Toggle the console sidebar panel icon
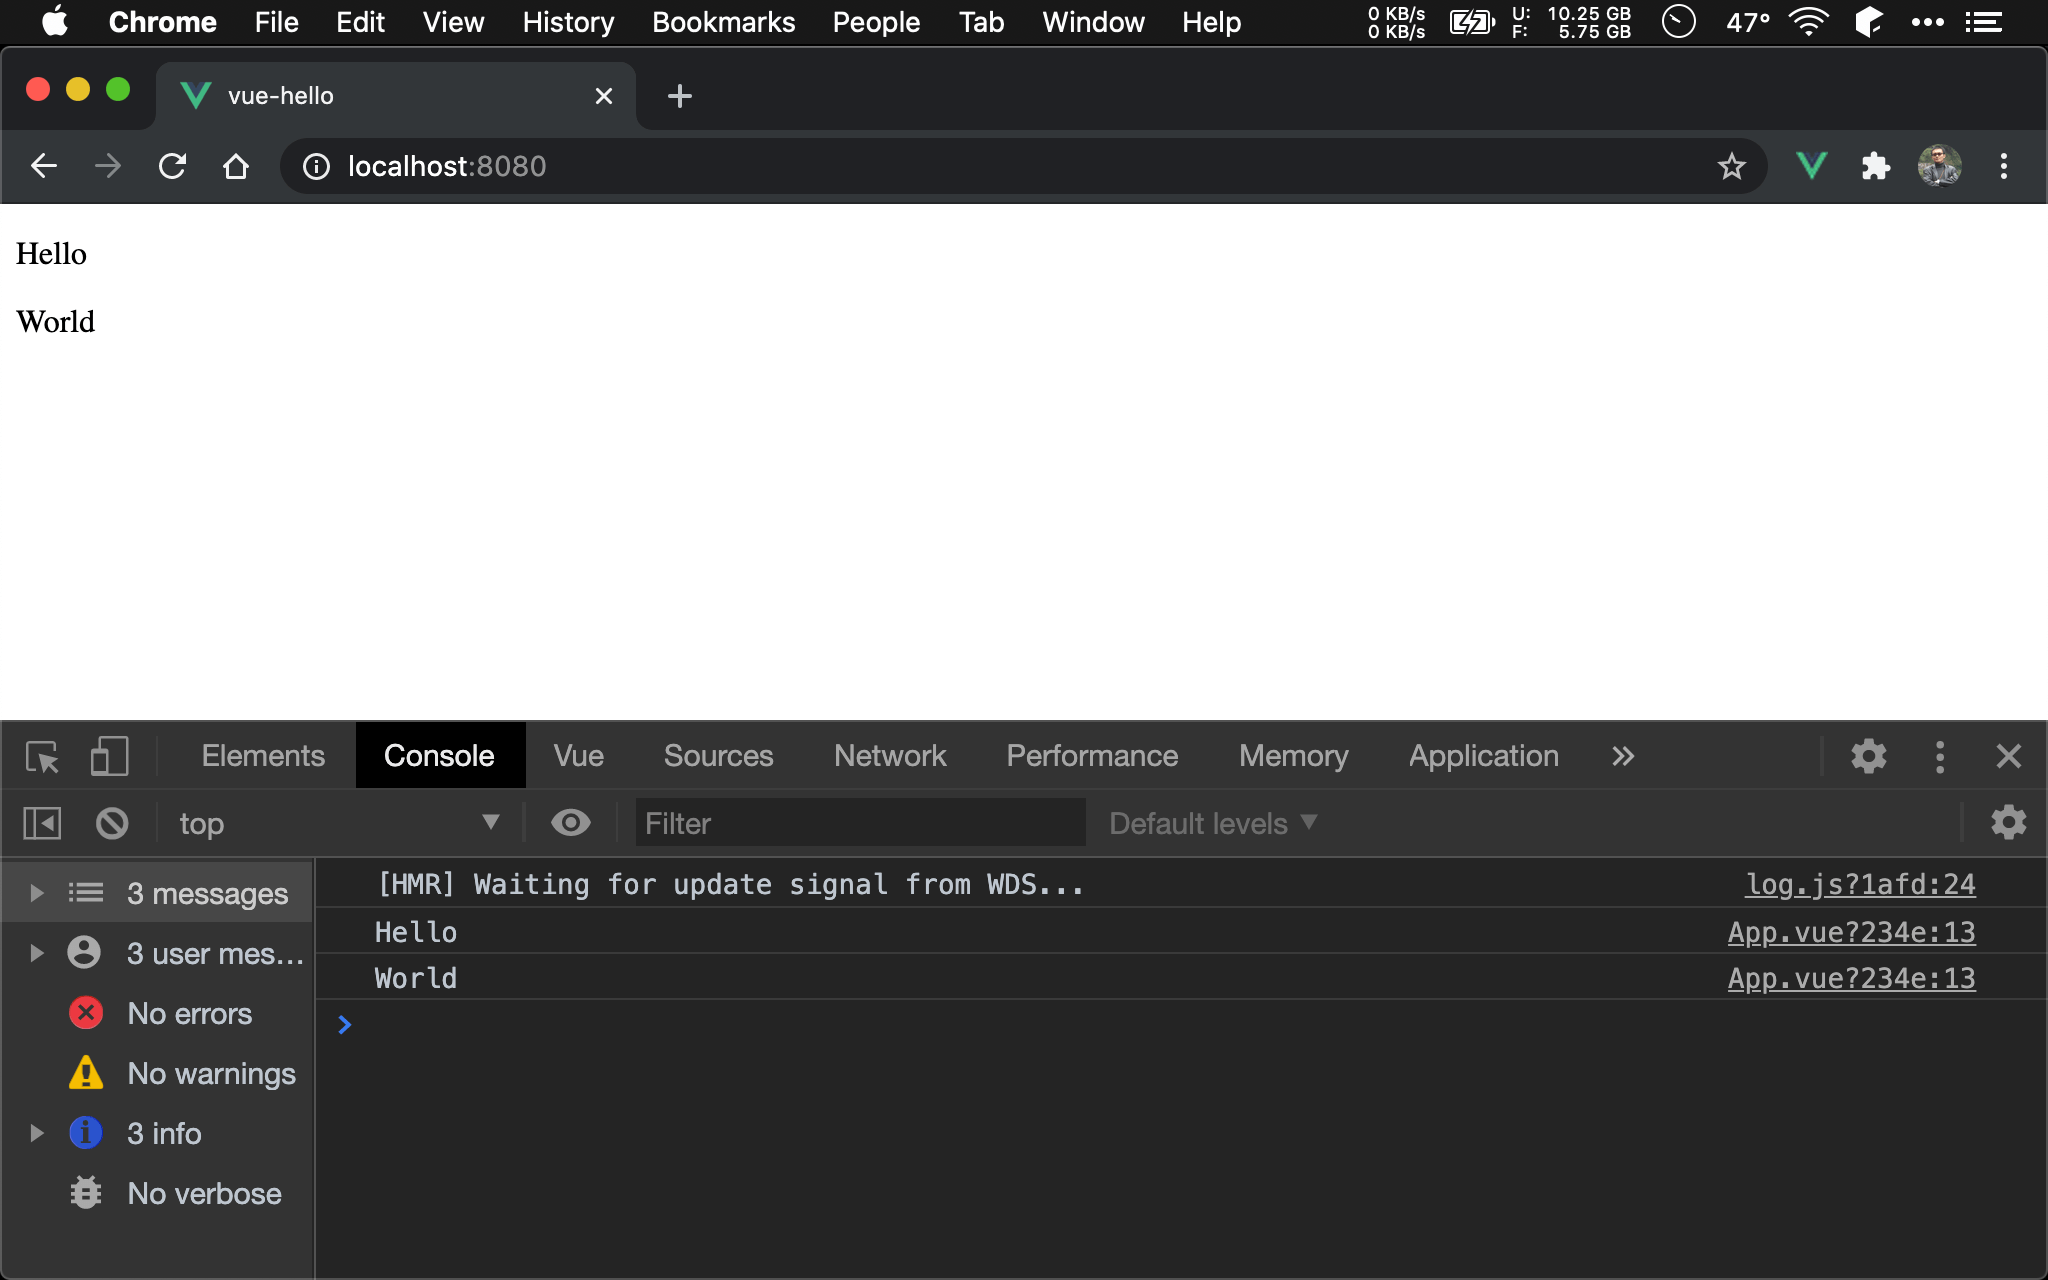 point(42,823)
